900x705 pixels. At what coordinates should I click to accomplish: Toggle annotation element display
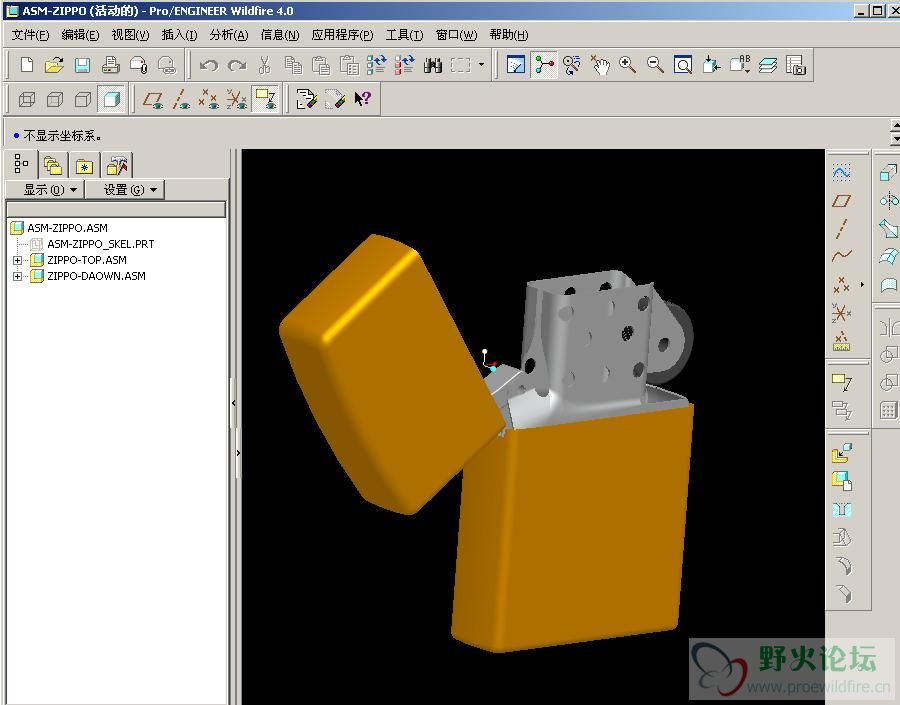(265, 100)
